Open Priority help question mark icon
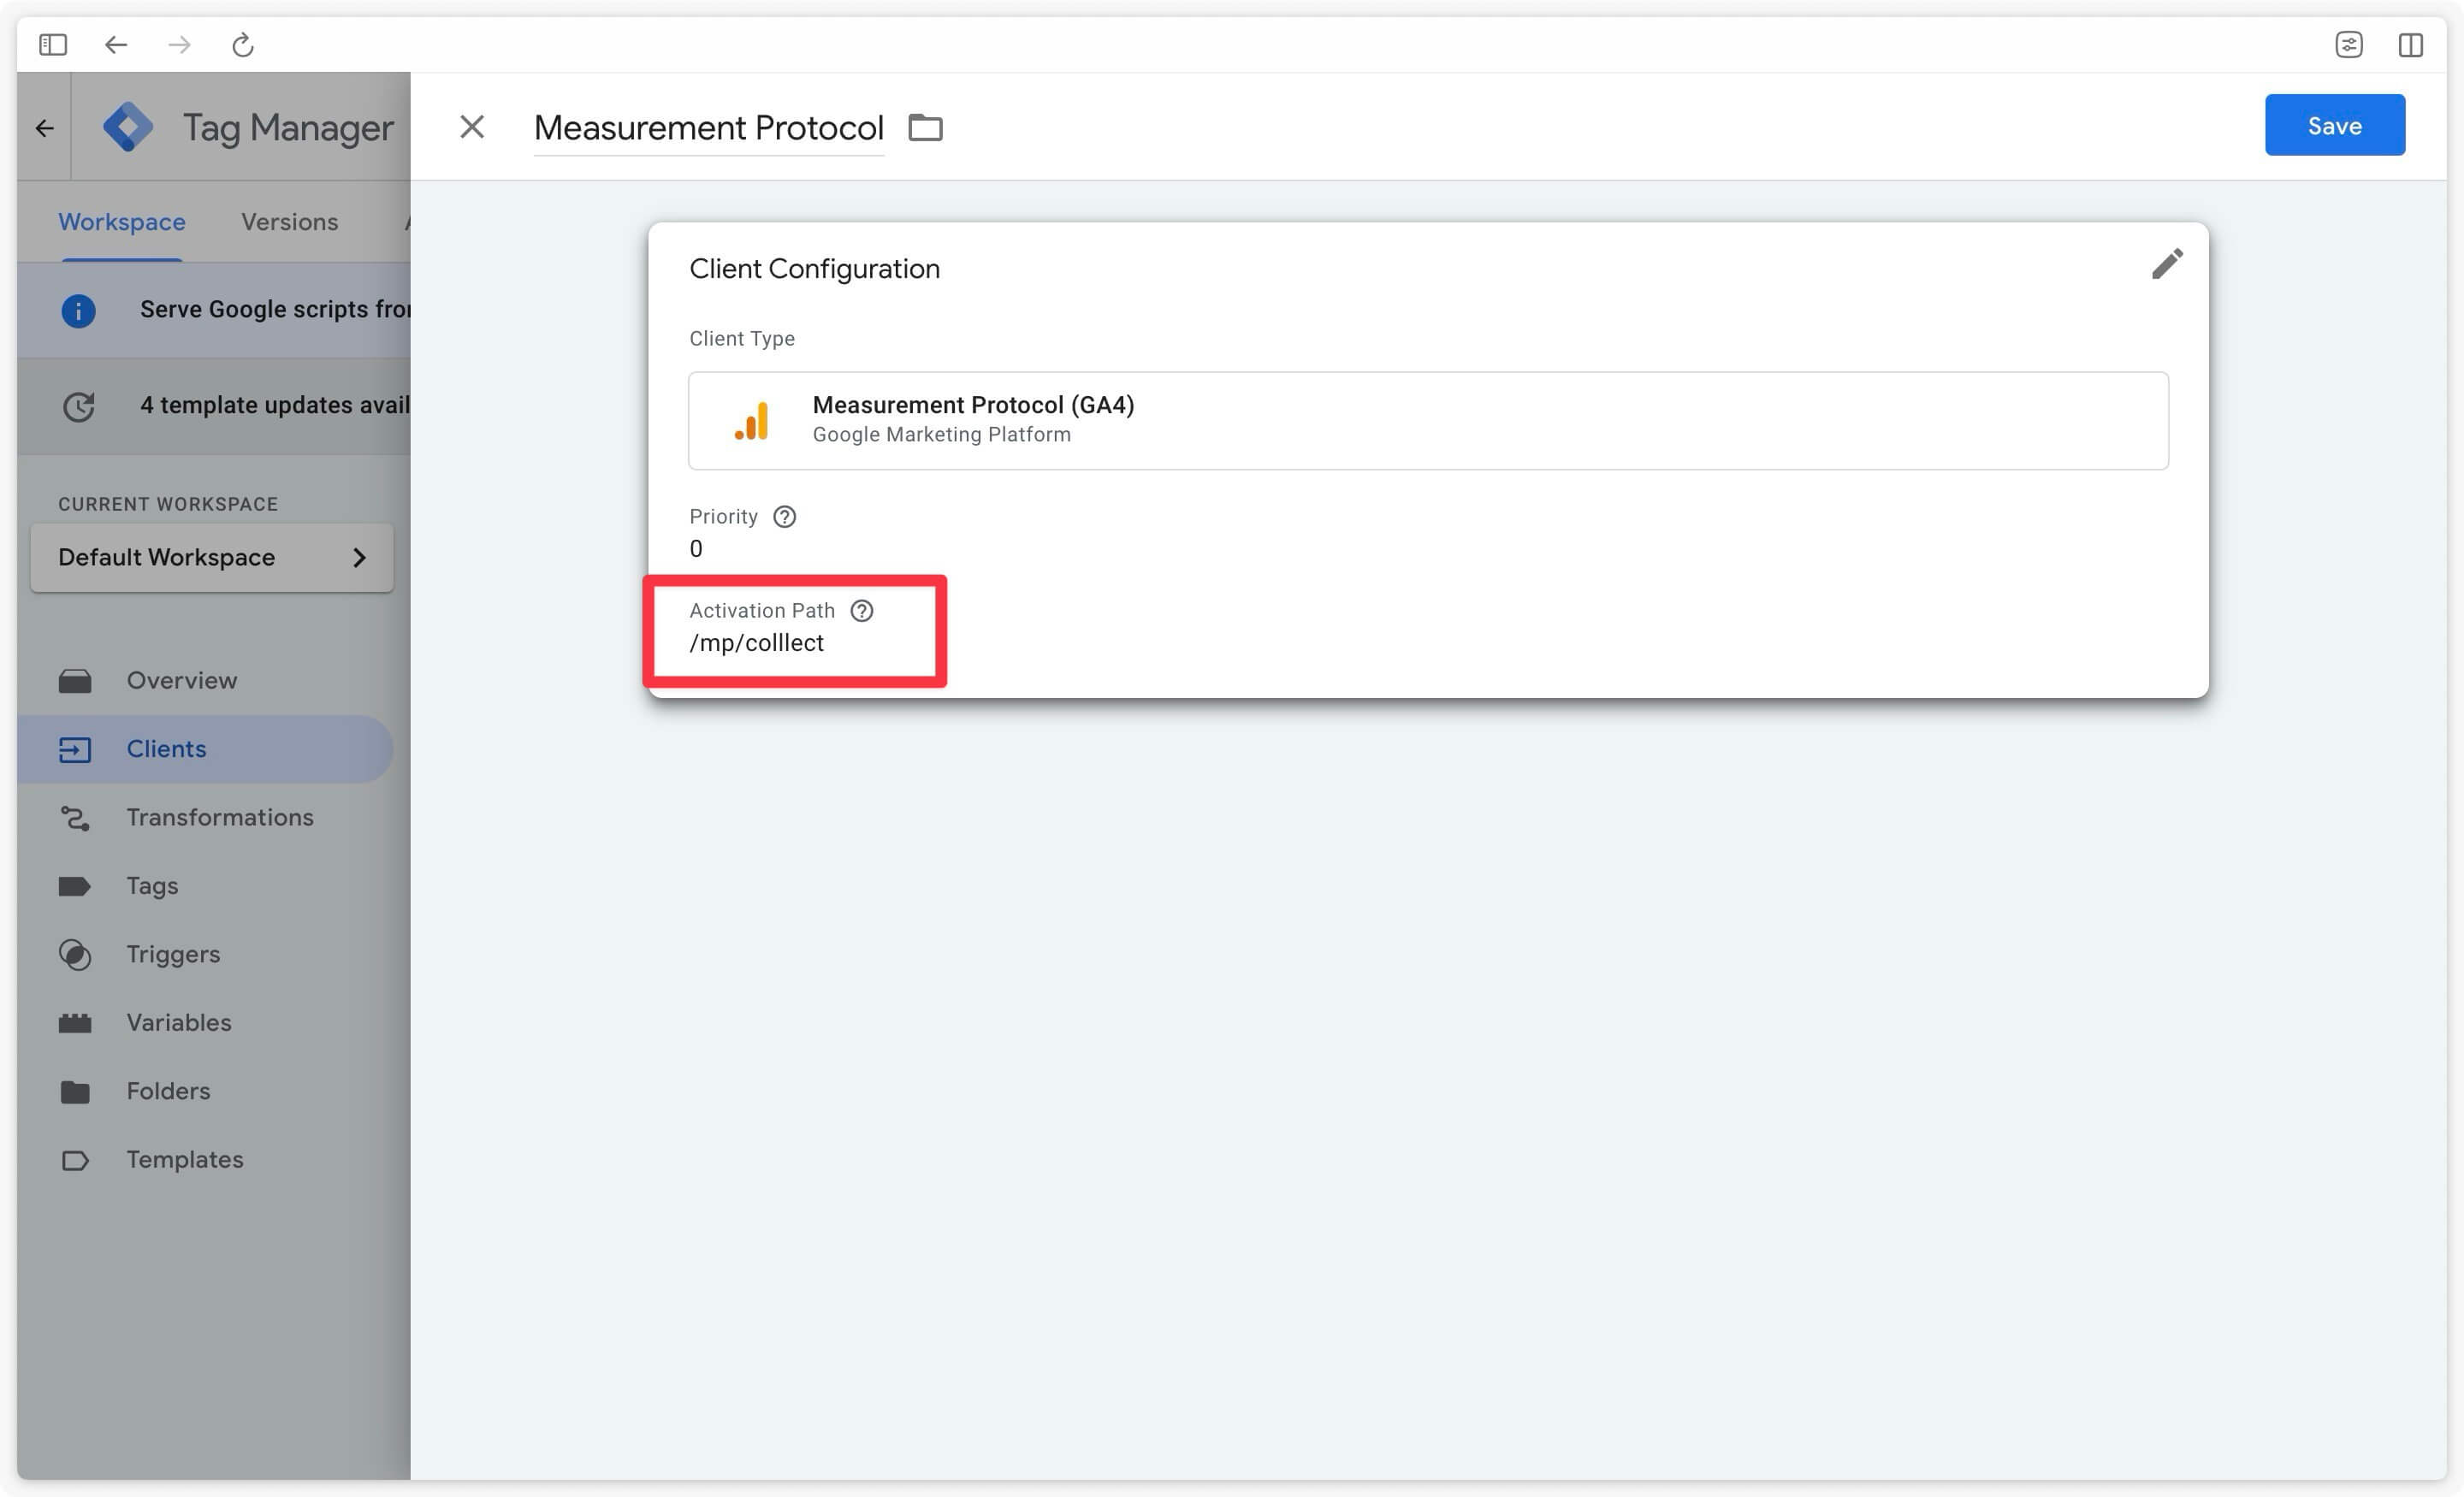This screenshot has height=1497, width=2464. click(785, 516)
